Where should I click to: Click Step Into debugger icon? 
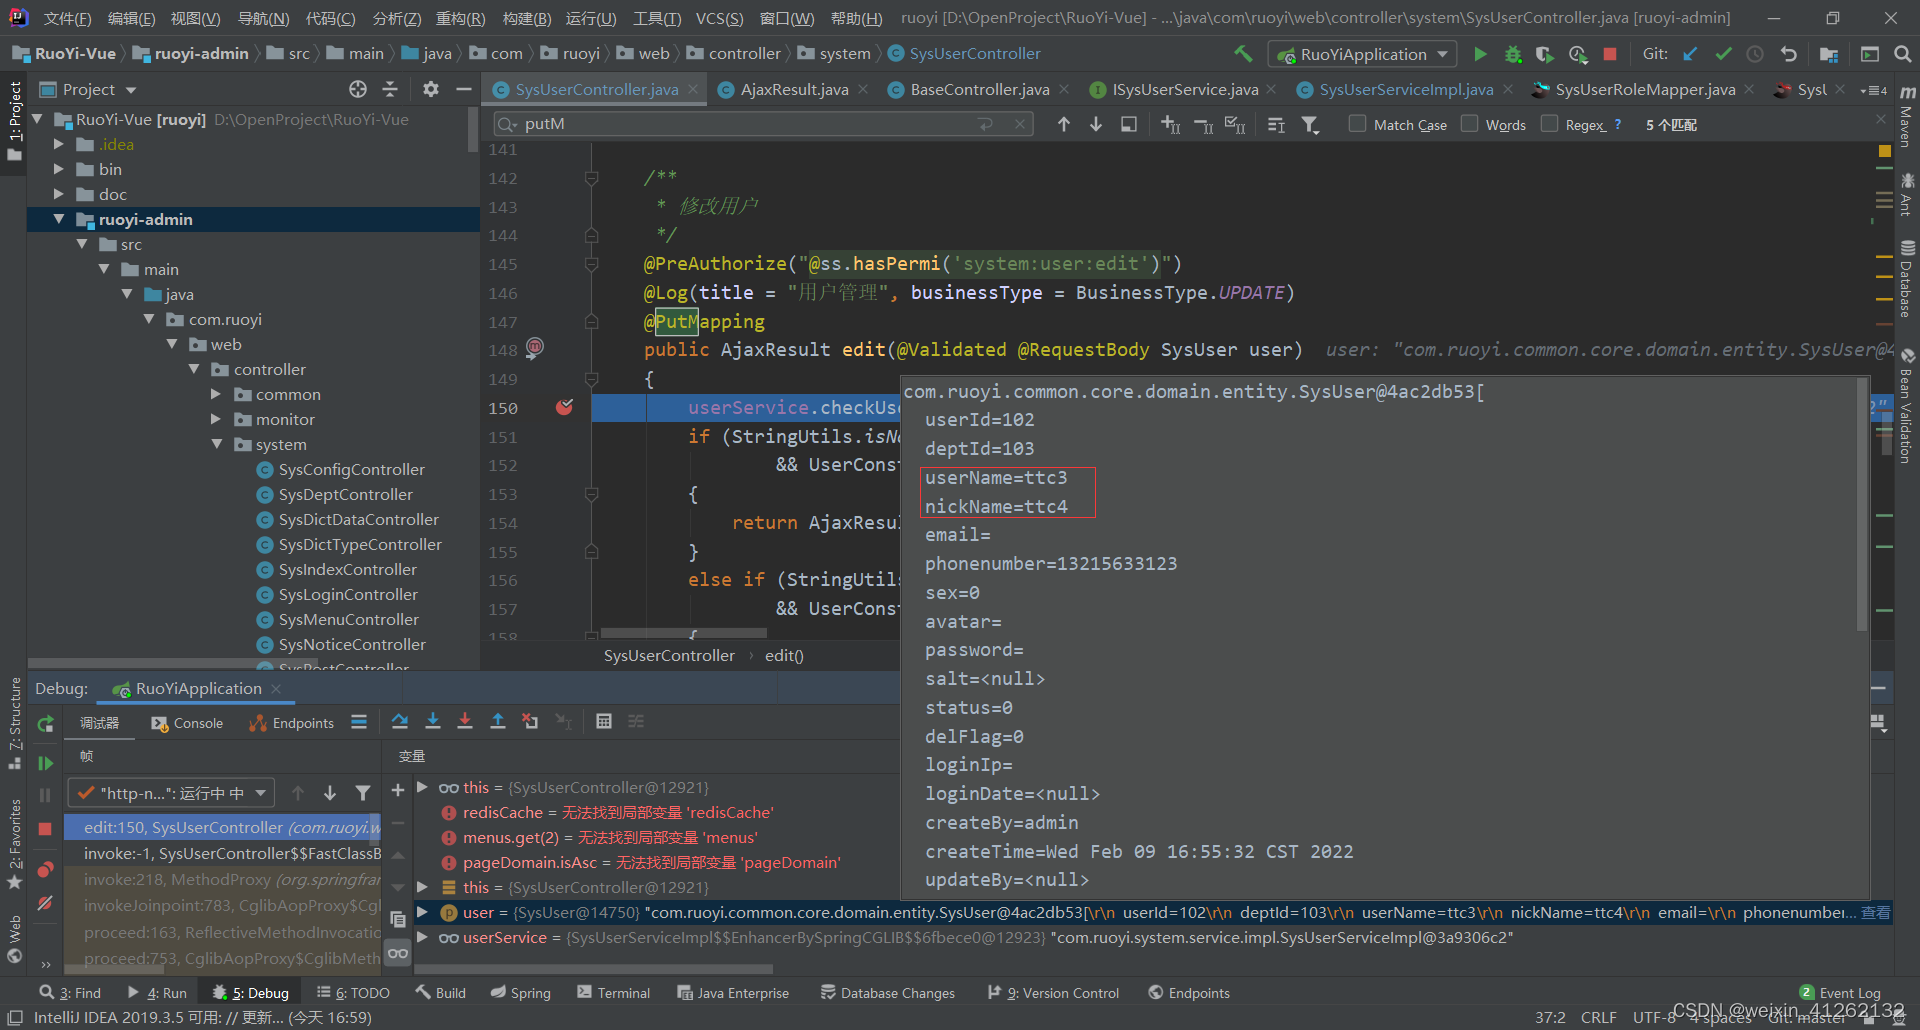click(x=433, y=721)
